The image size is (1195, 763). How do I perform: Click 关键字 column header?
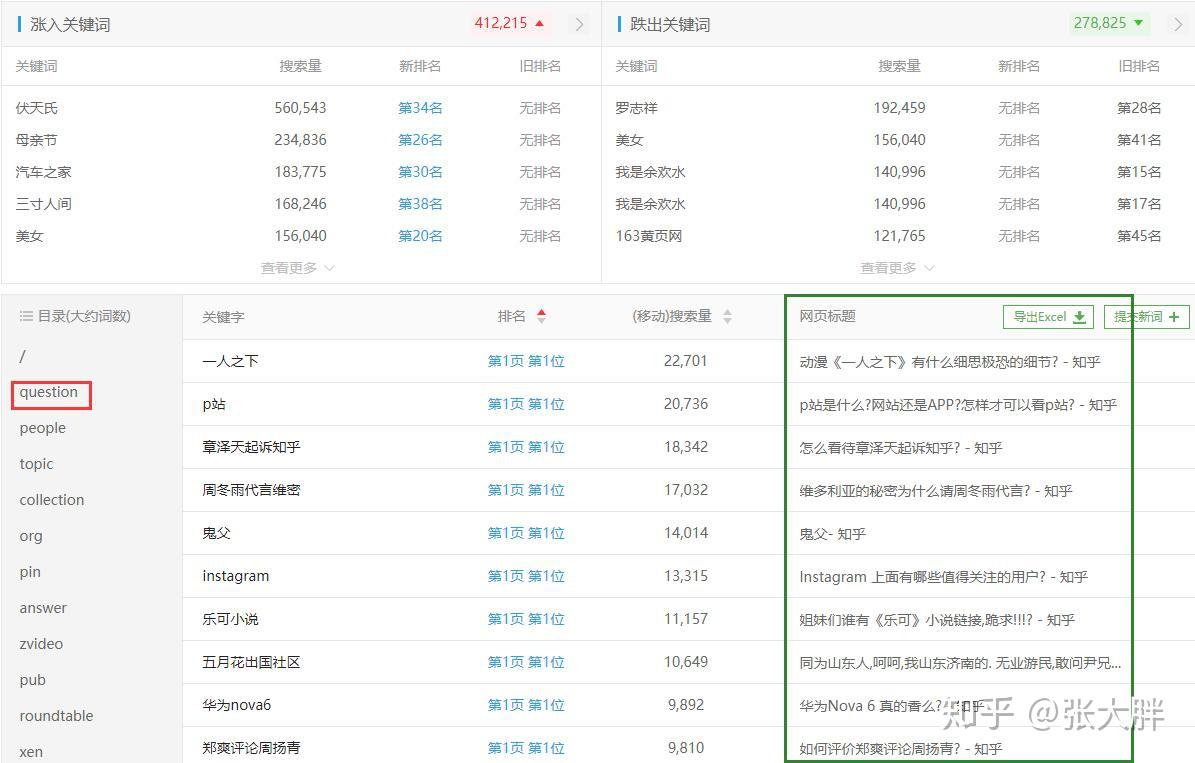coord(223,317)
